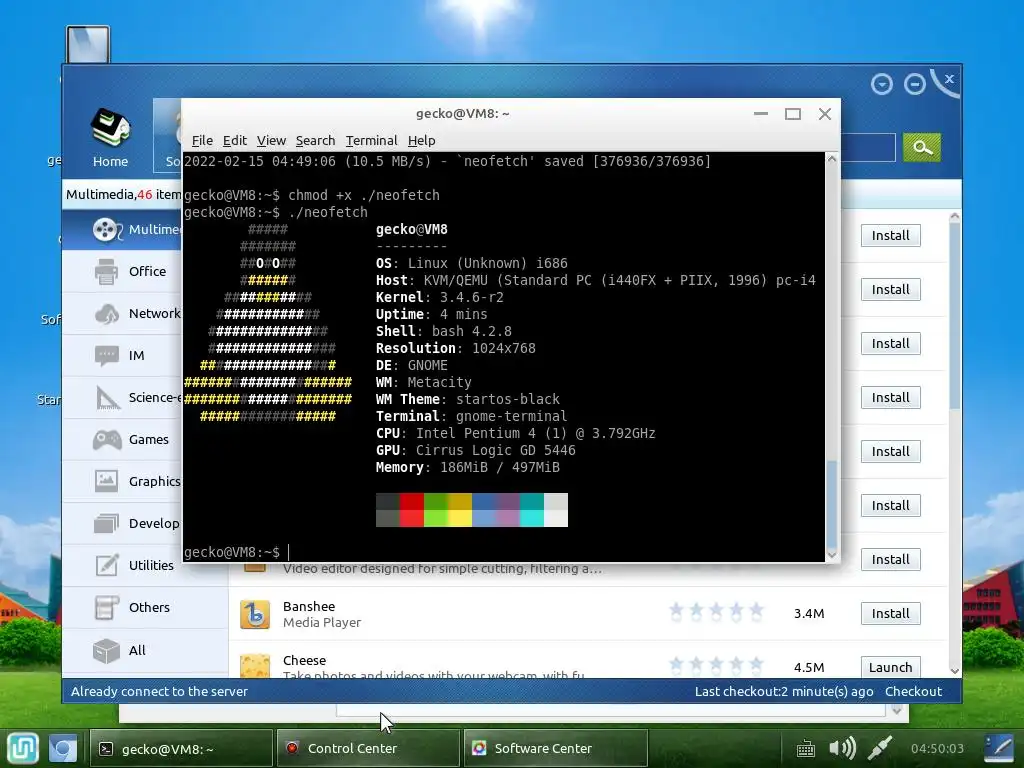Click the Banshee app icon
Screen dimensions: 1024x768
[x=255, y=614]
